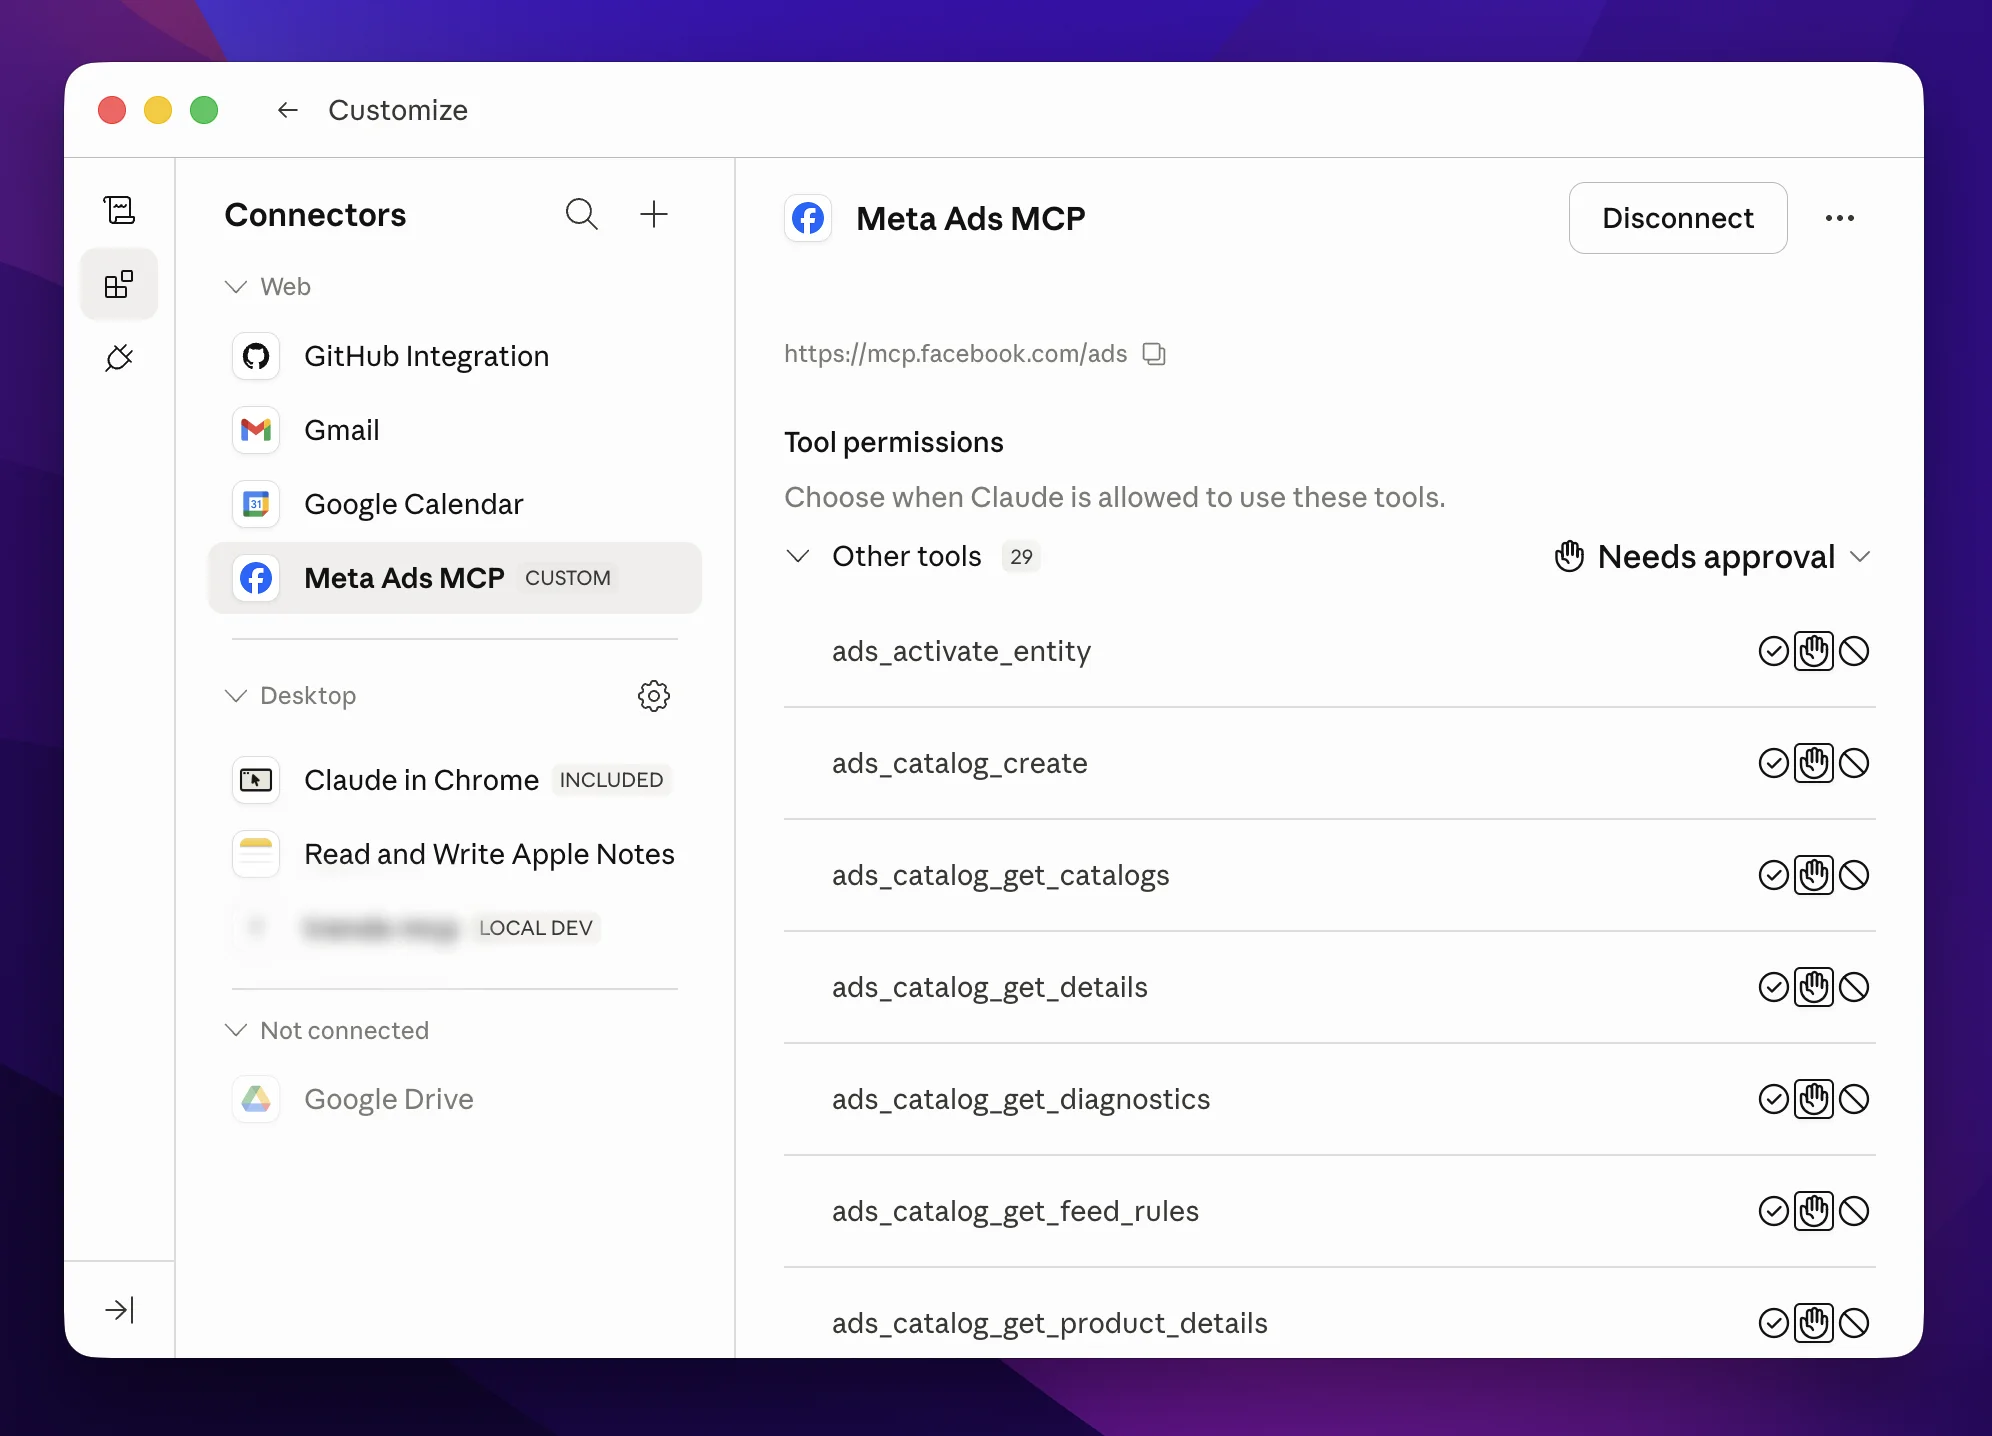Viewport: 1992px width, 1436px height.
Task: Allow ads_catalog_get_diagnostics without approval
Action: (1774, 1099)
